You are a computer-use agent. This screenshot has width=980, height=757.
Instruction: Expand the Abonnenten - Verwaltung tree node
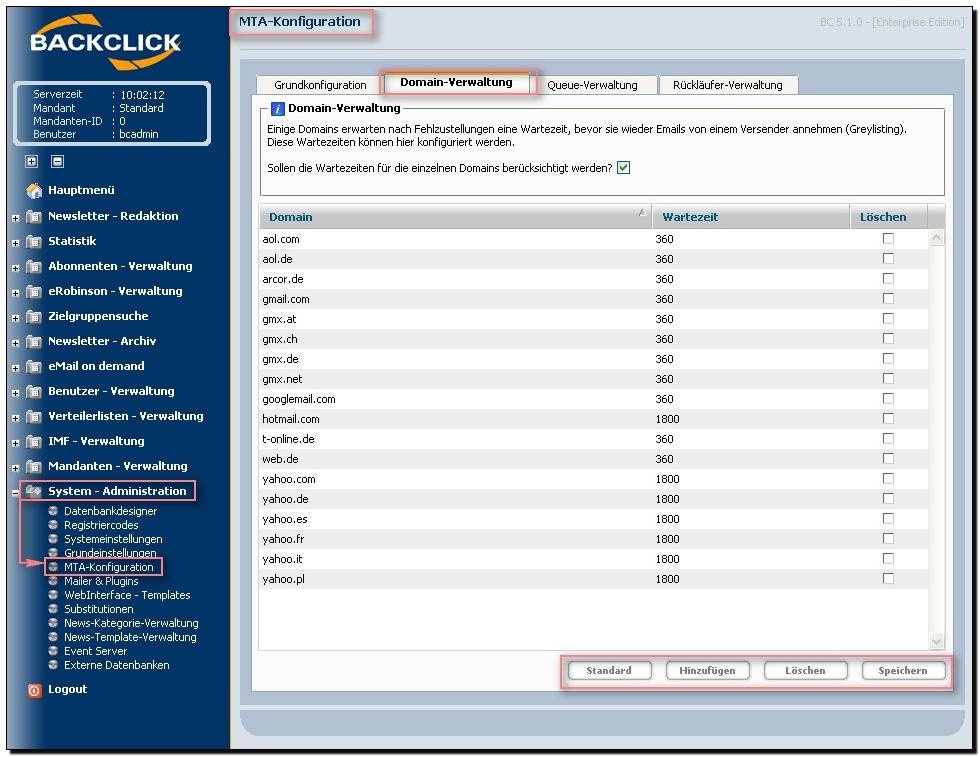pyautogui.click(x=15, y=267)
